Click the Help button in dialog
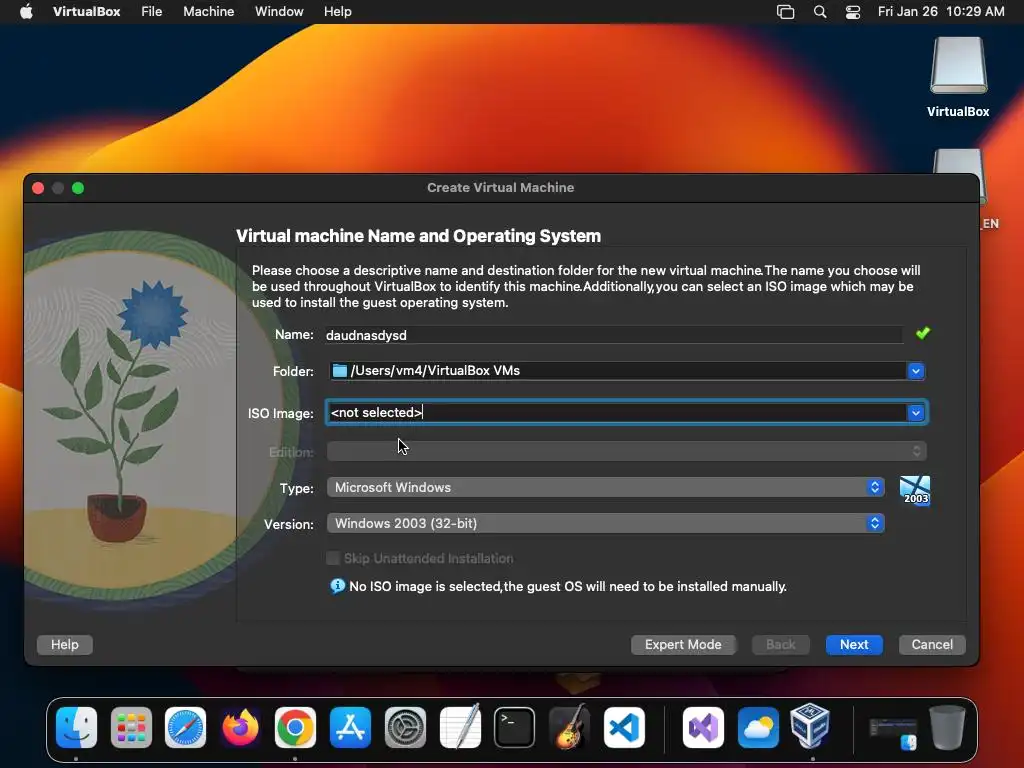 coord(65,645)
